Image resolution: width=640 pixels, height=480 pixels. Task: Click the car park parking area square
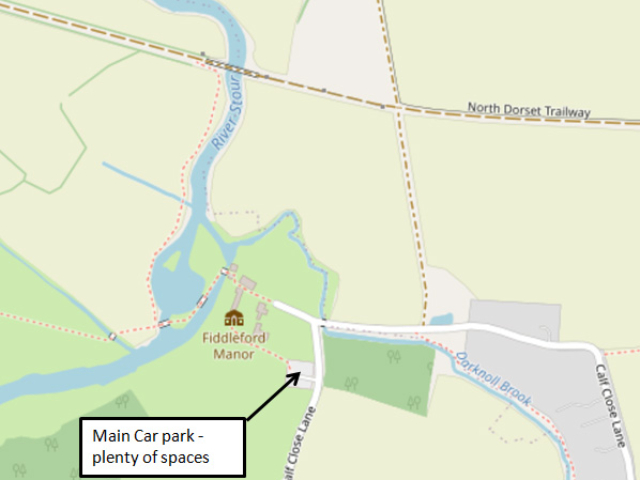[301, 368]
